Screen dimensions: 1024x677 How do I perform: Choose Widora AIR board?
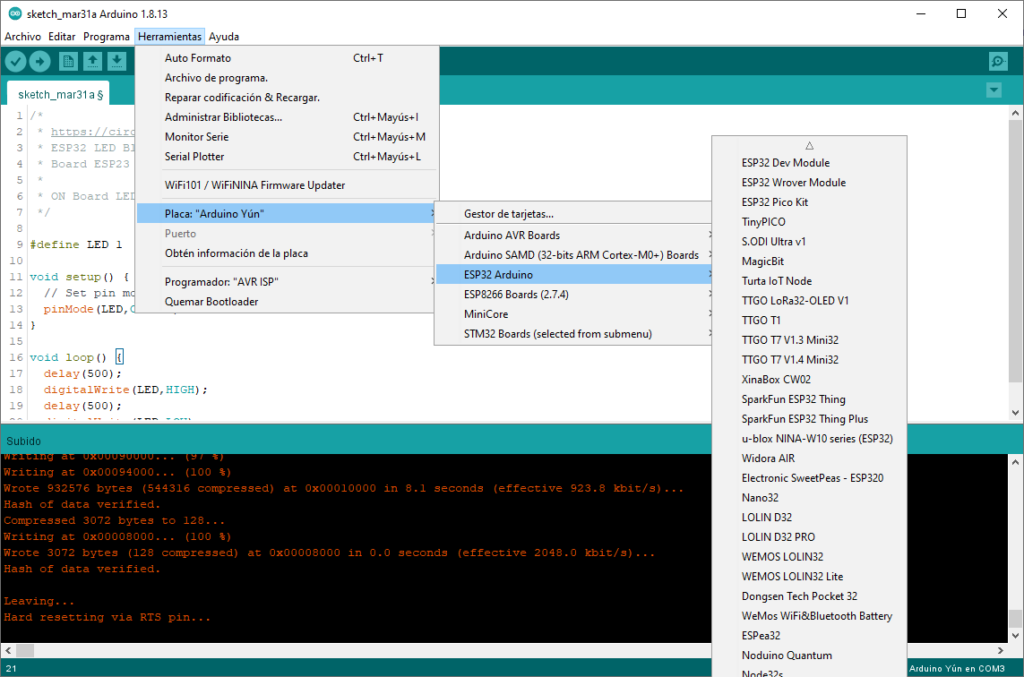809,458
